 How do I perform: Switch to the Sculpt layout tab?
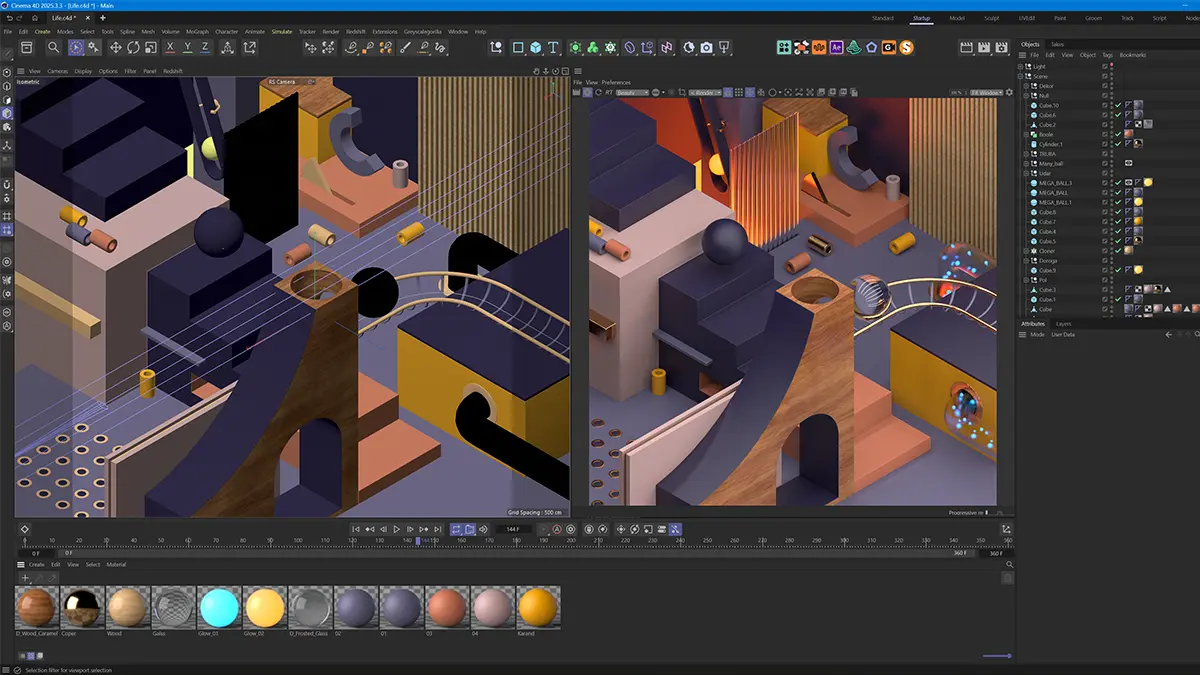(x=991, y=18)
